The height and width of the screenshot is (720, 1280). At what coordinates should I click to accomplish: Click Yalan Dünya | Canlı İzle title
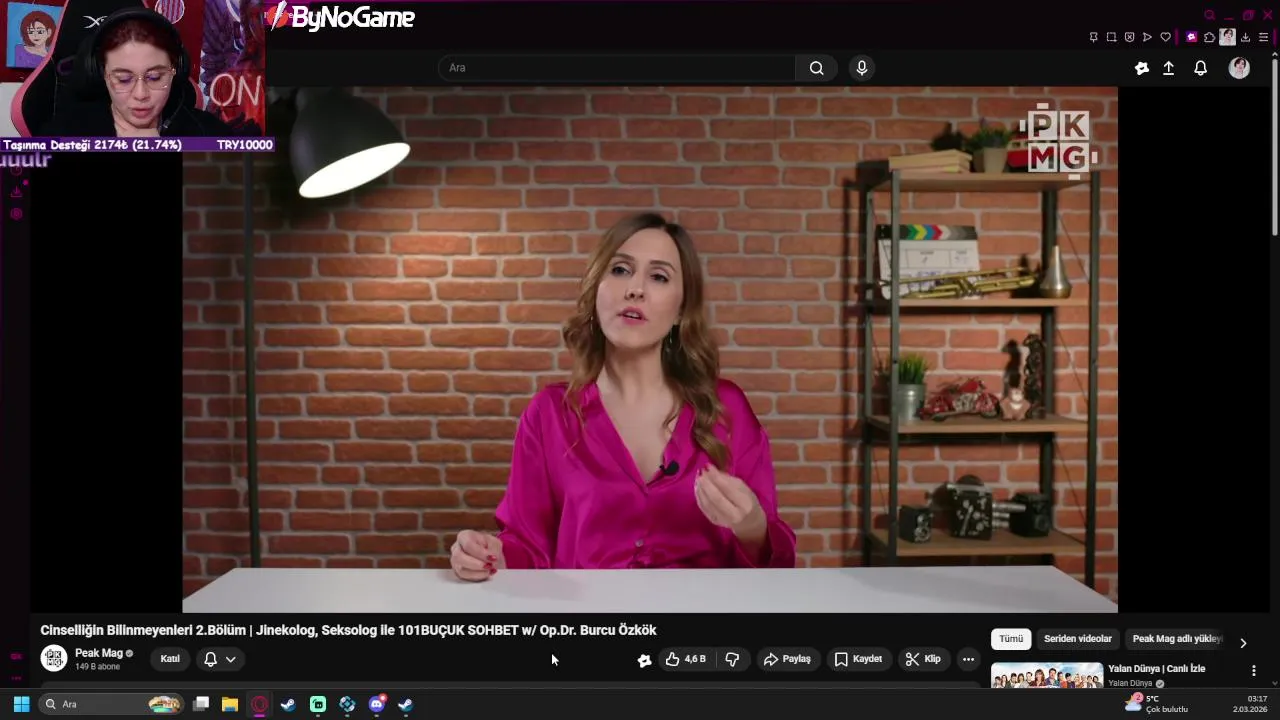coord(1157,669)
